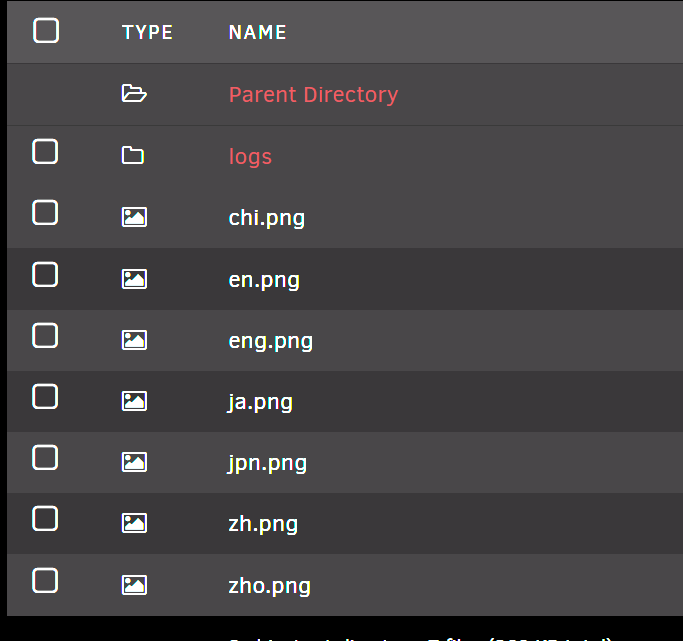Click the open-folder icon for Parent Directory

pyautogui.click(x=133, y=94)
